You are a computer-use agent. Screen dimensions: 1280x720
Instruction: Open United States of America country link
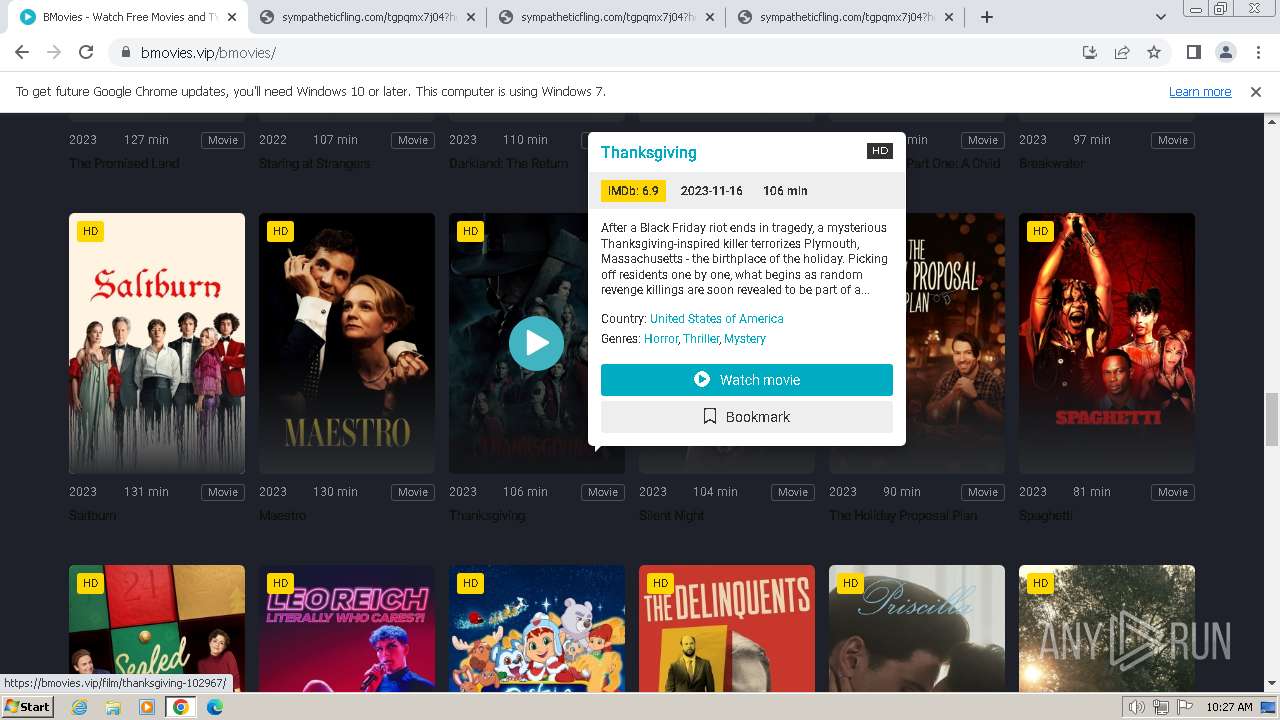tap(717, 319)
